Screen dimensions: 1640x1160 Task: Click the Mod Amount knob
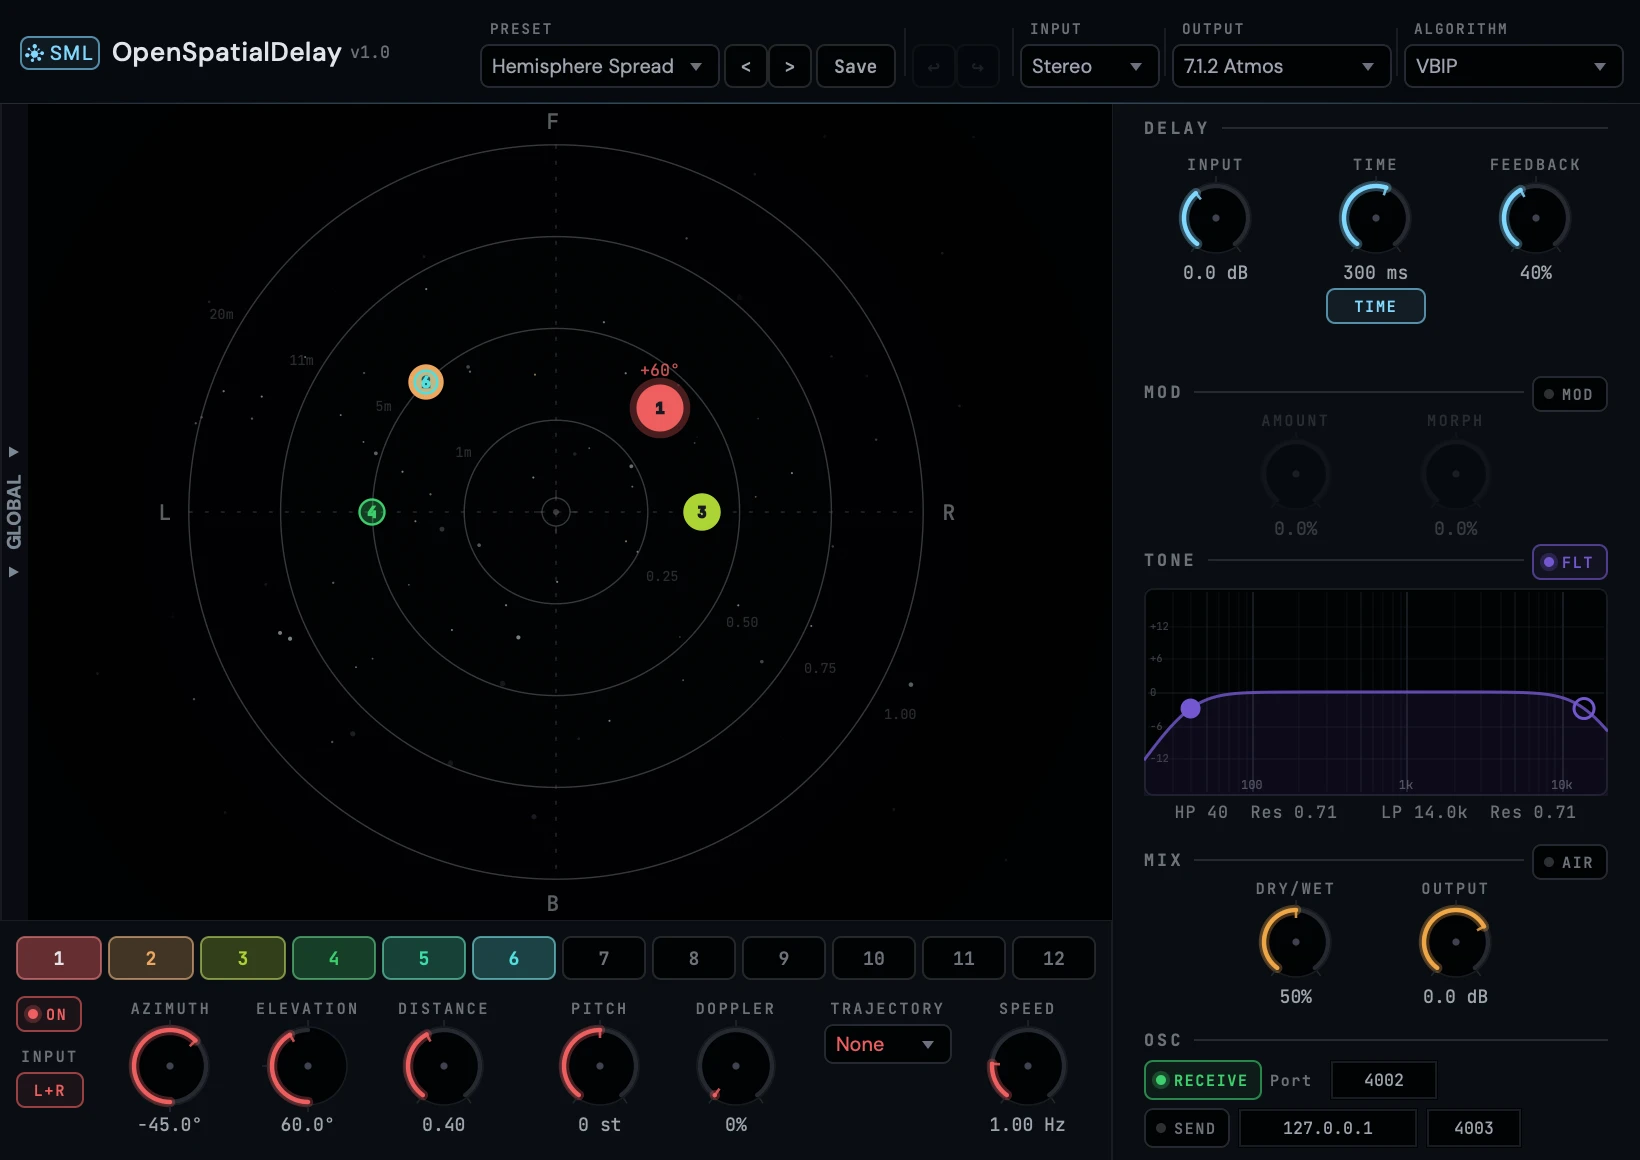coord(1296,474)
